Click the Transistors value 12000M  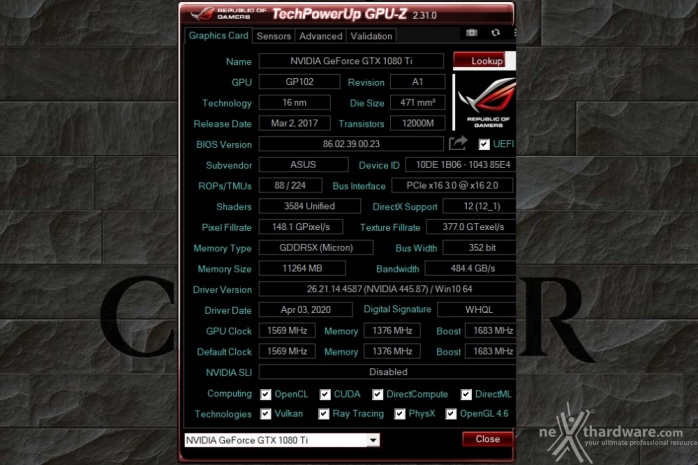pyautogui.click(x=418, y=123)
